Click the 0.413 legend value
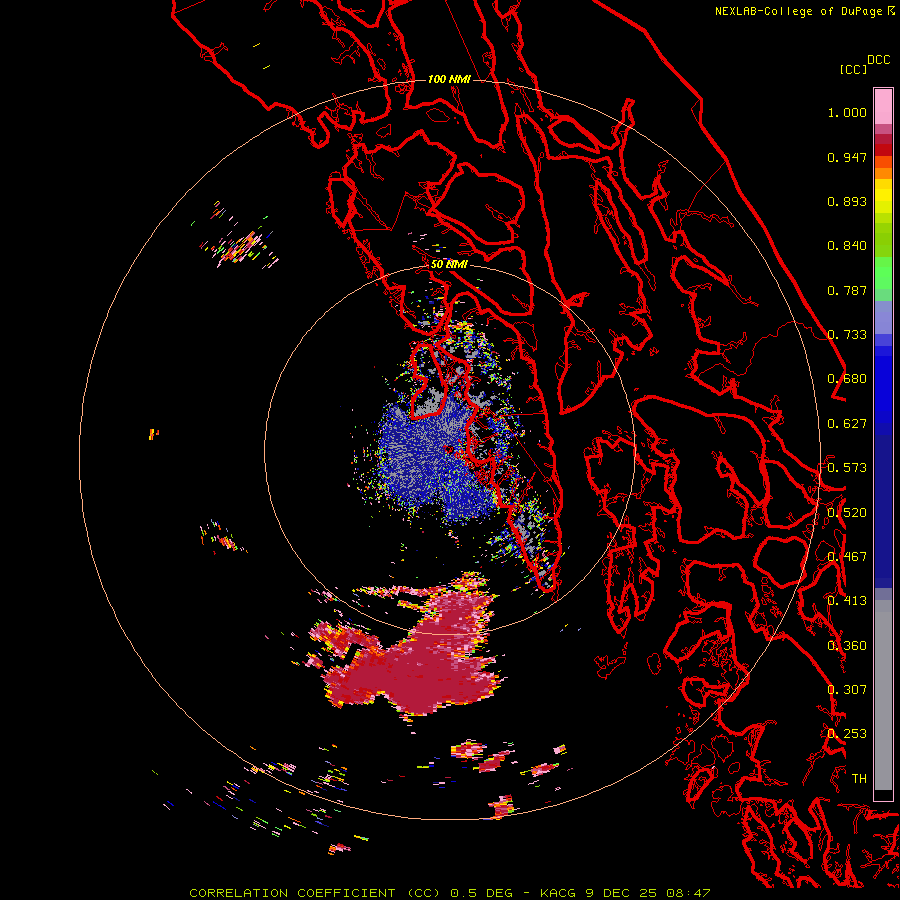Image resolution: width=900 pixels, height=900 pixels. (847, 601)
